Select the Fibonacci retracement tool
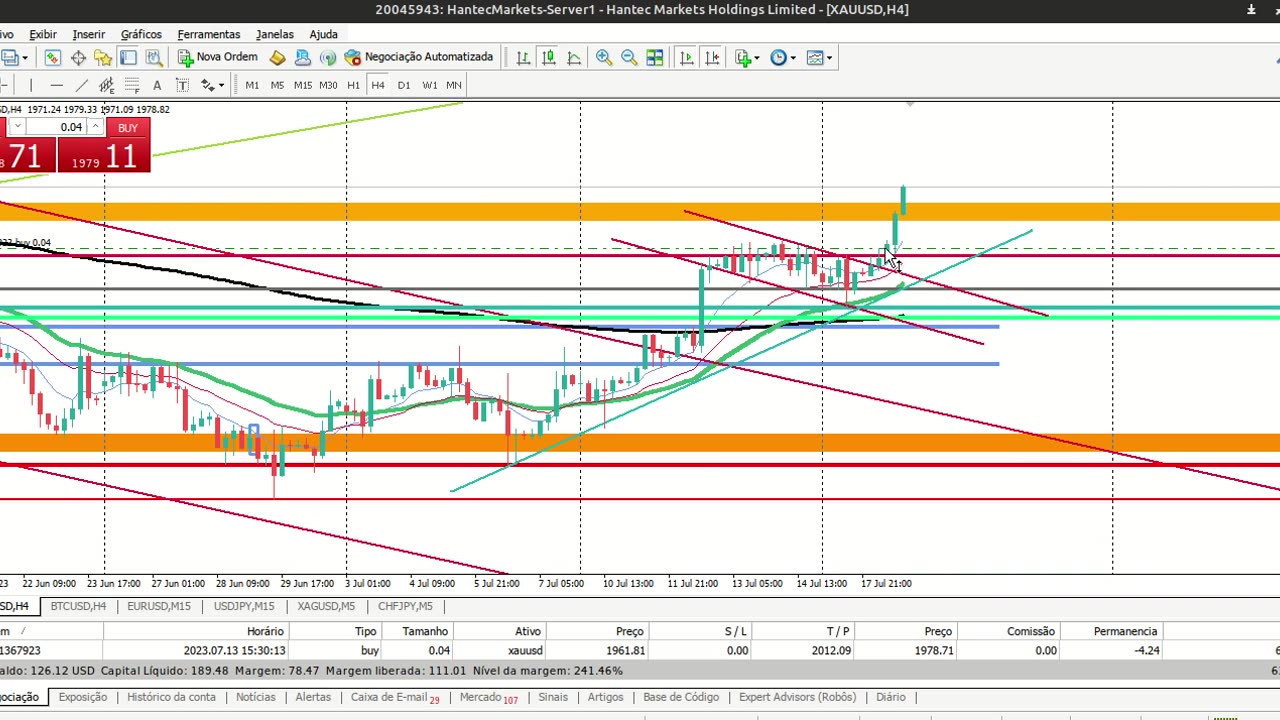This screenshot has width=1280, height=720. pyautogui.click(x=132, y=85)
